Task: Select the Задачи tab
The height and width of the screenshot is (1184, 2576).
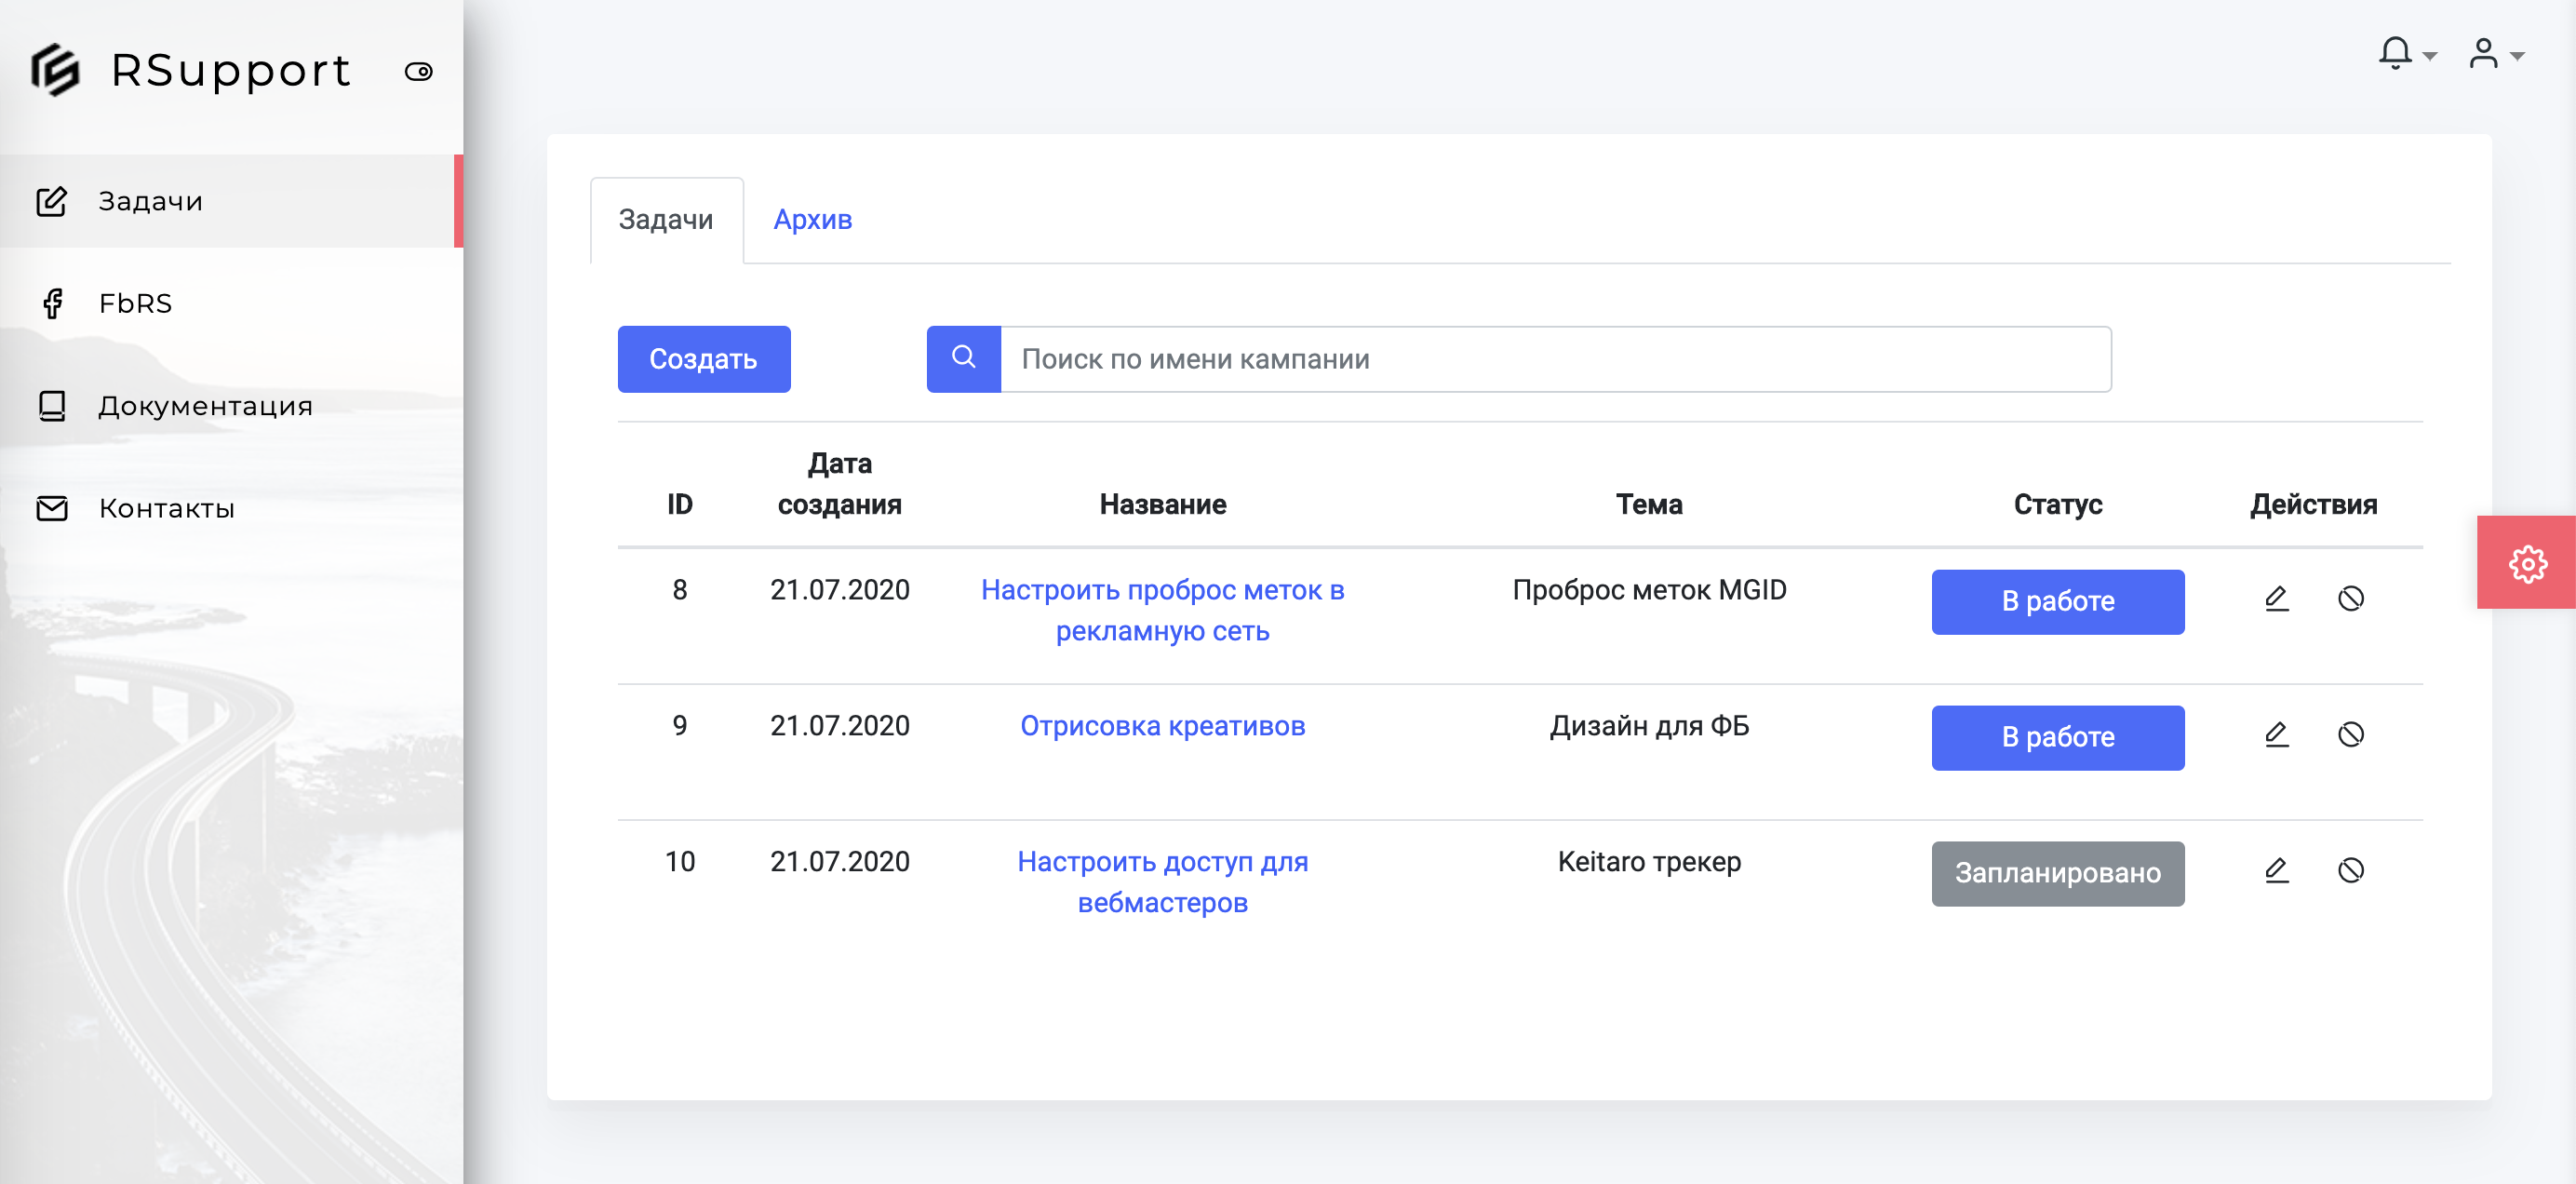Action: click(x=666, y=220)
